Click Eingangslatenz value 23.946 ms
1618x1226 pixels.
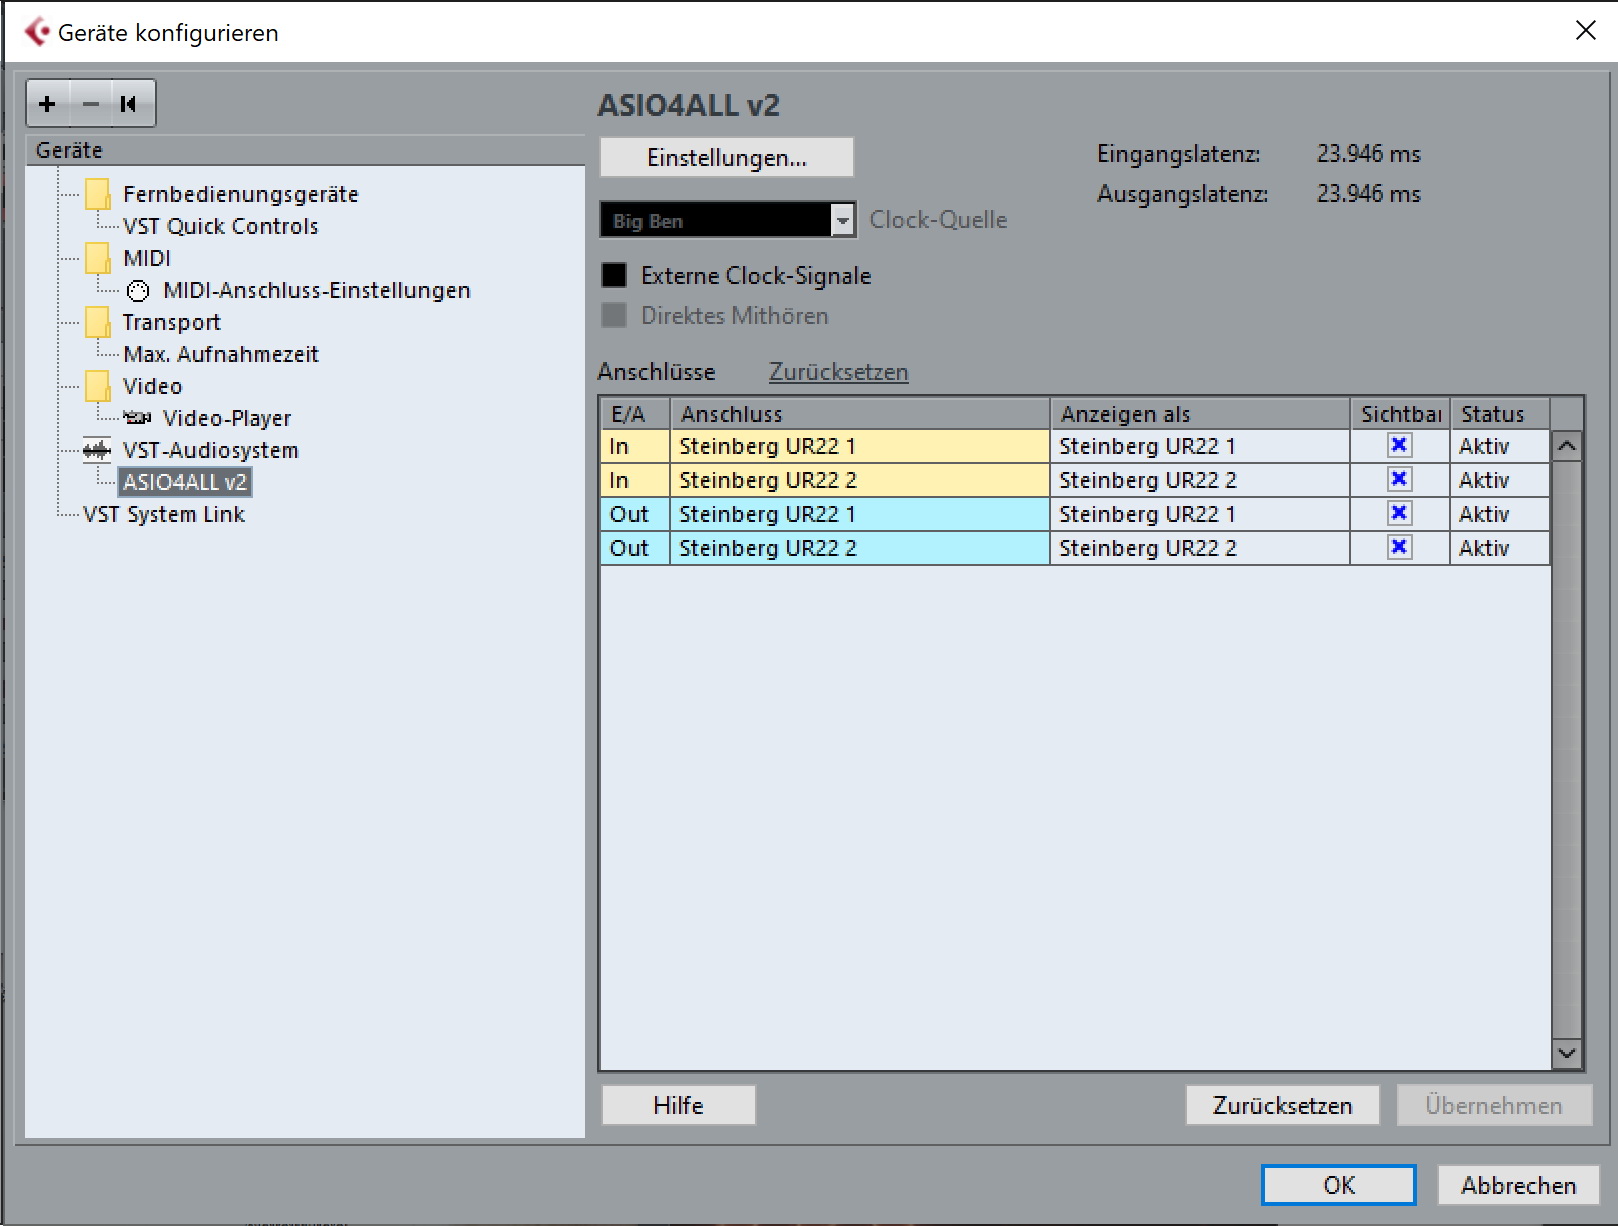click(x=1368, y=154)
